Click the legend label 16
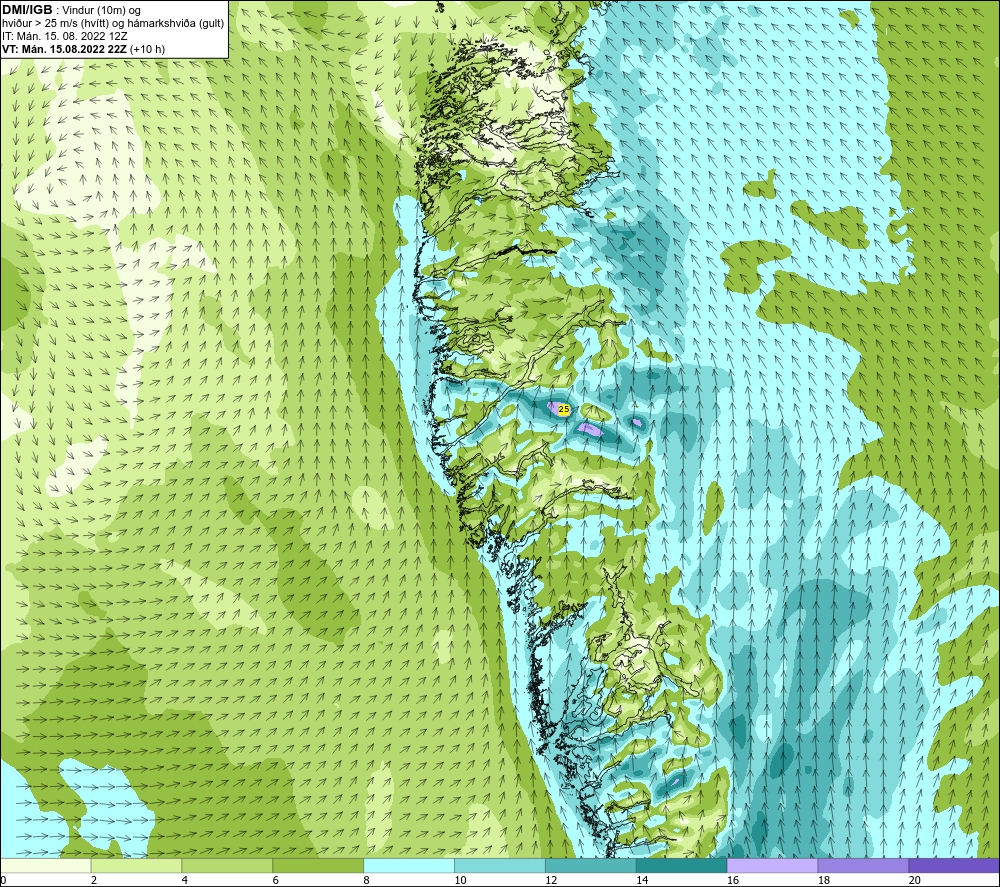 [733, 881]
